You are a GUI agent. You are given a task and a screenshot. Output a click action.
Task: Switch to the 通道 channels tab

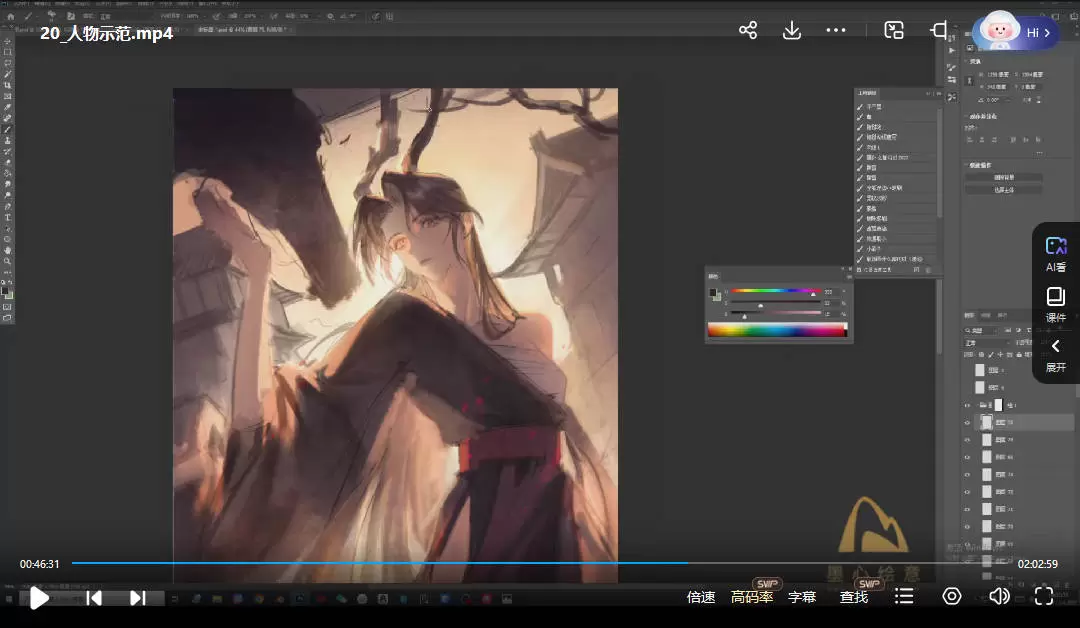coord(986,315)
